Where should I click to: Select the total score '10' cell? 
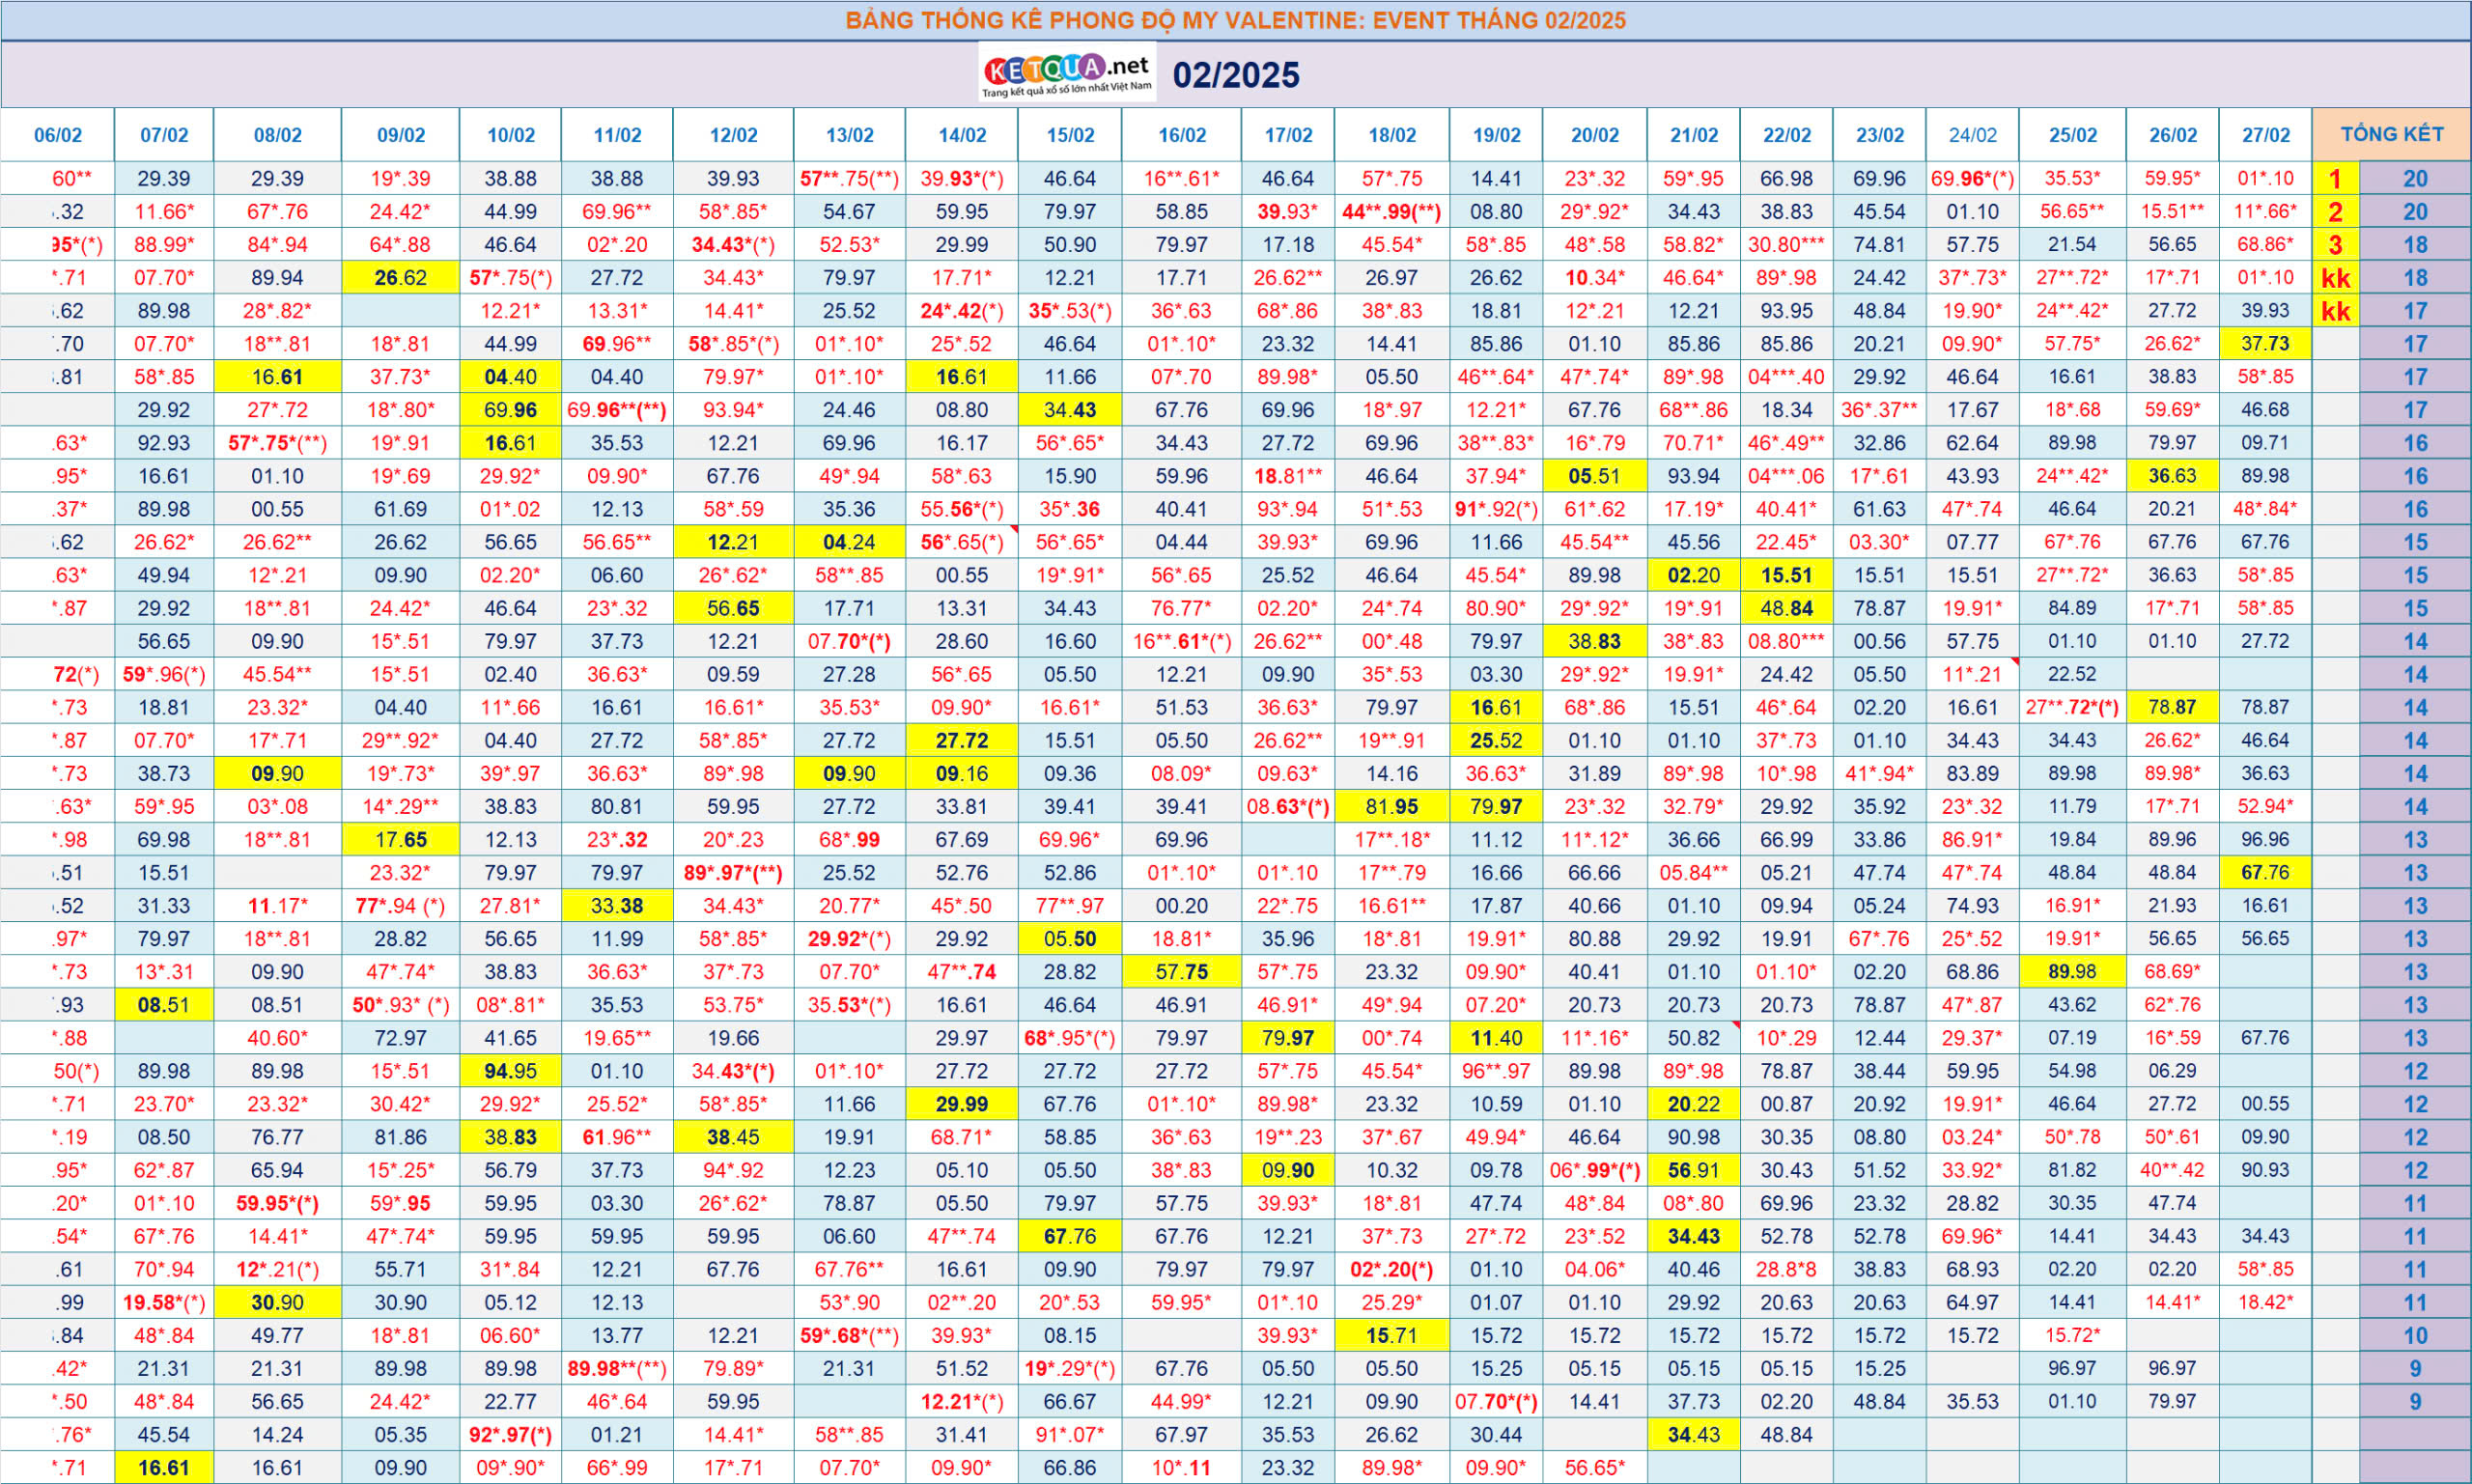click(x=2416, y=1336)
